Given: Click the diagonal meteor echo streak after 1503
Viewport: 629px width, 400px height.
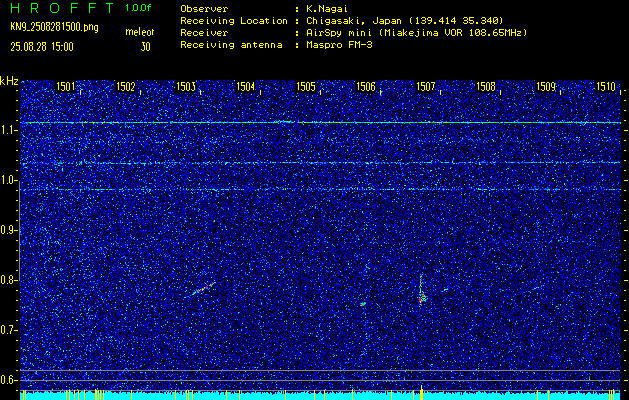Looking at the screenshot, I should pyautogui.click(x=202, y=289).
